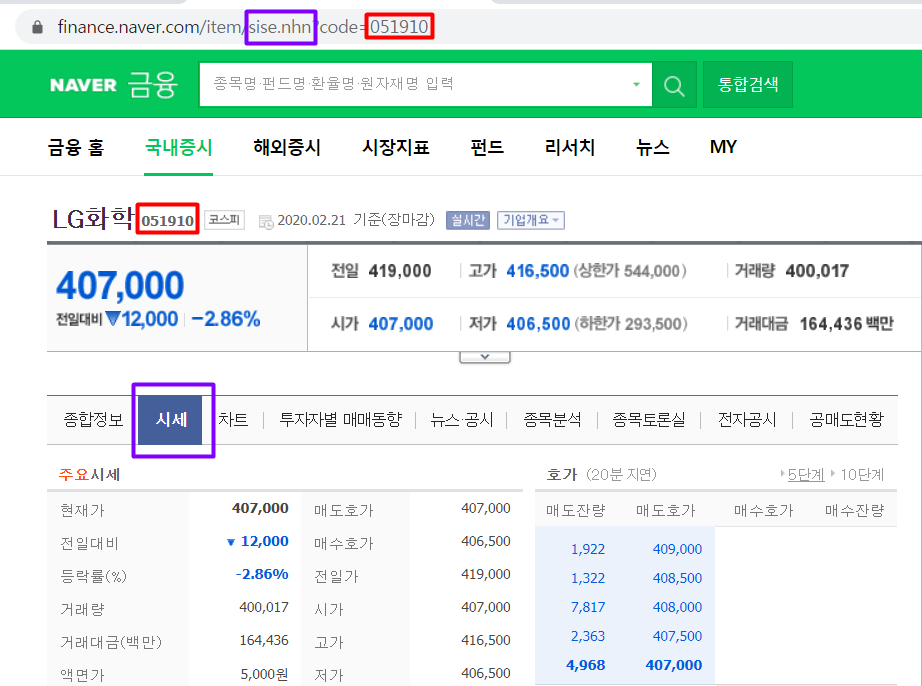Open the 금융 홈 menu

[76, 147]
